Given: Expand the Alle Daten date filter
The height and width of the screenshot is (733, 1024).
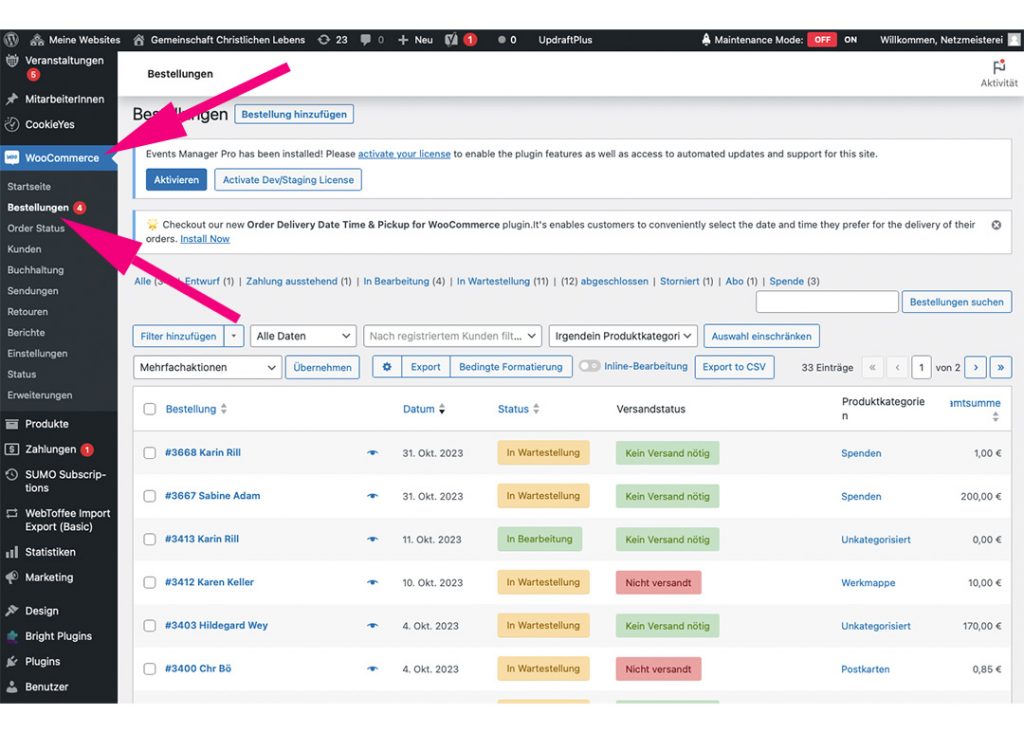Looking at the screenshot, I should coord(303,336).
